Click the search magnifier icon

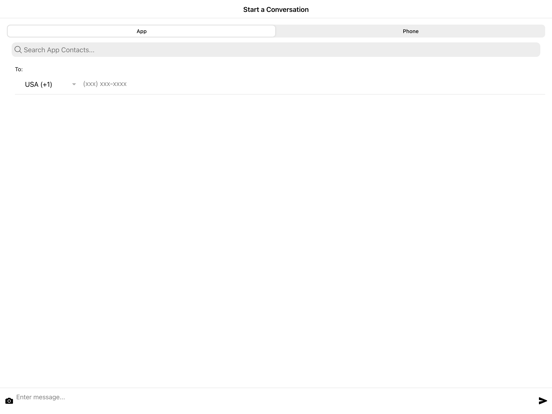point(18,50)
